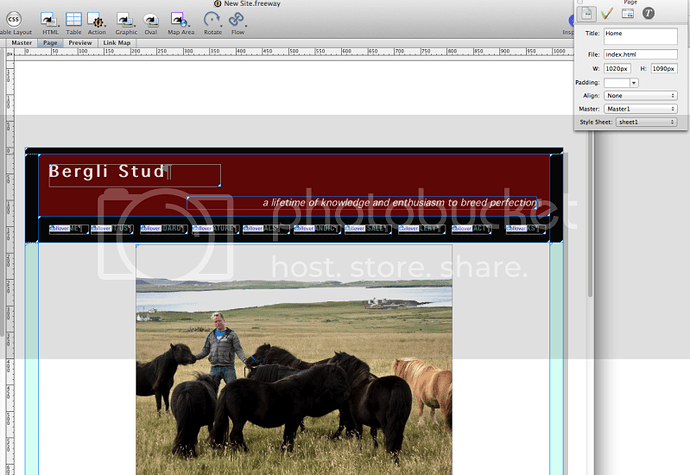Open the Style Sheet dropdown sheet1
This screenshot has width=690, height=475.
pos(646,122)
